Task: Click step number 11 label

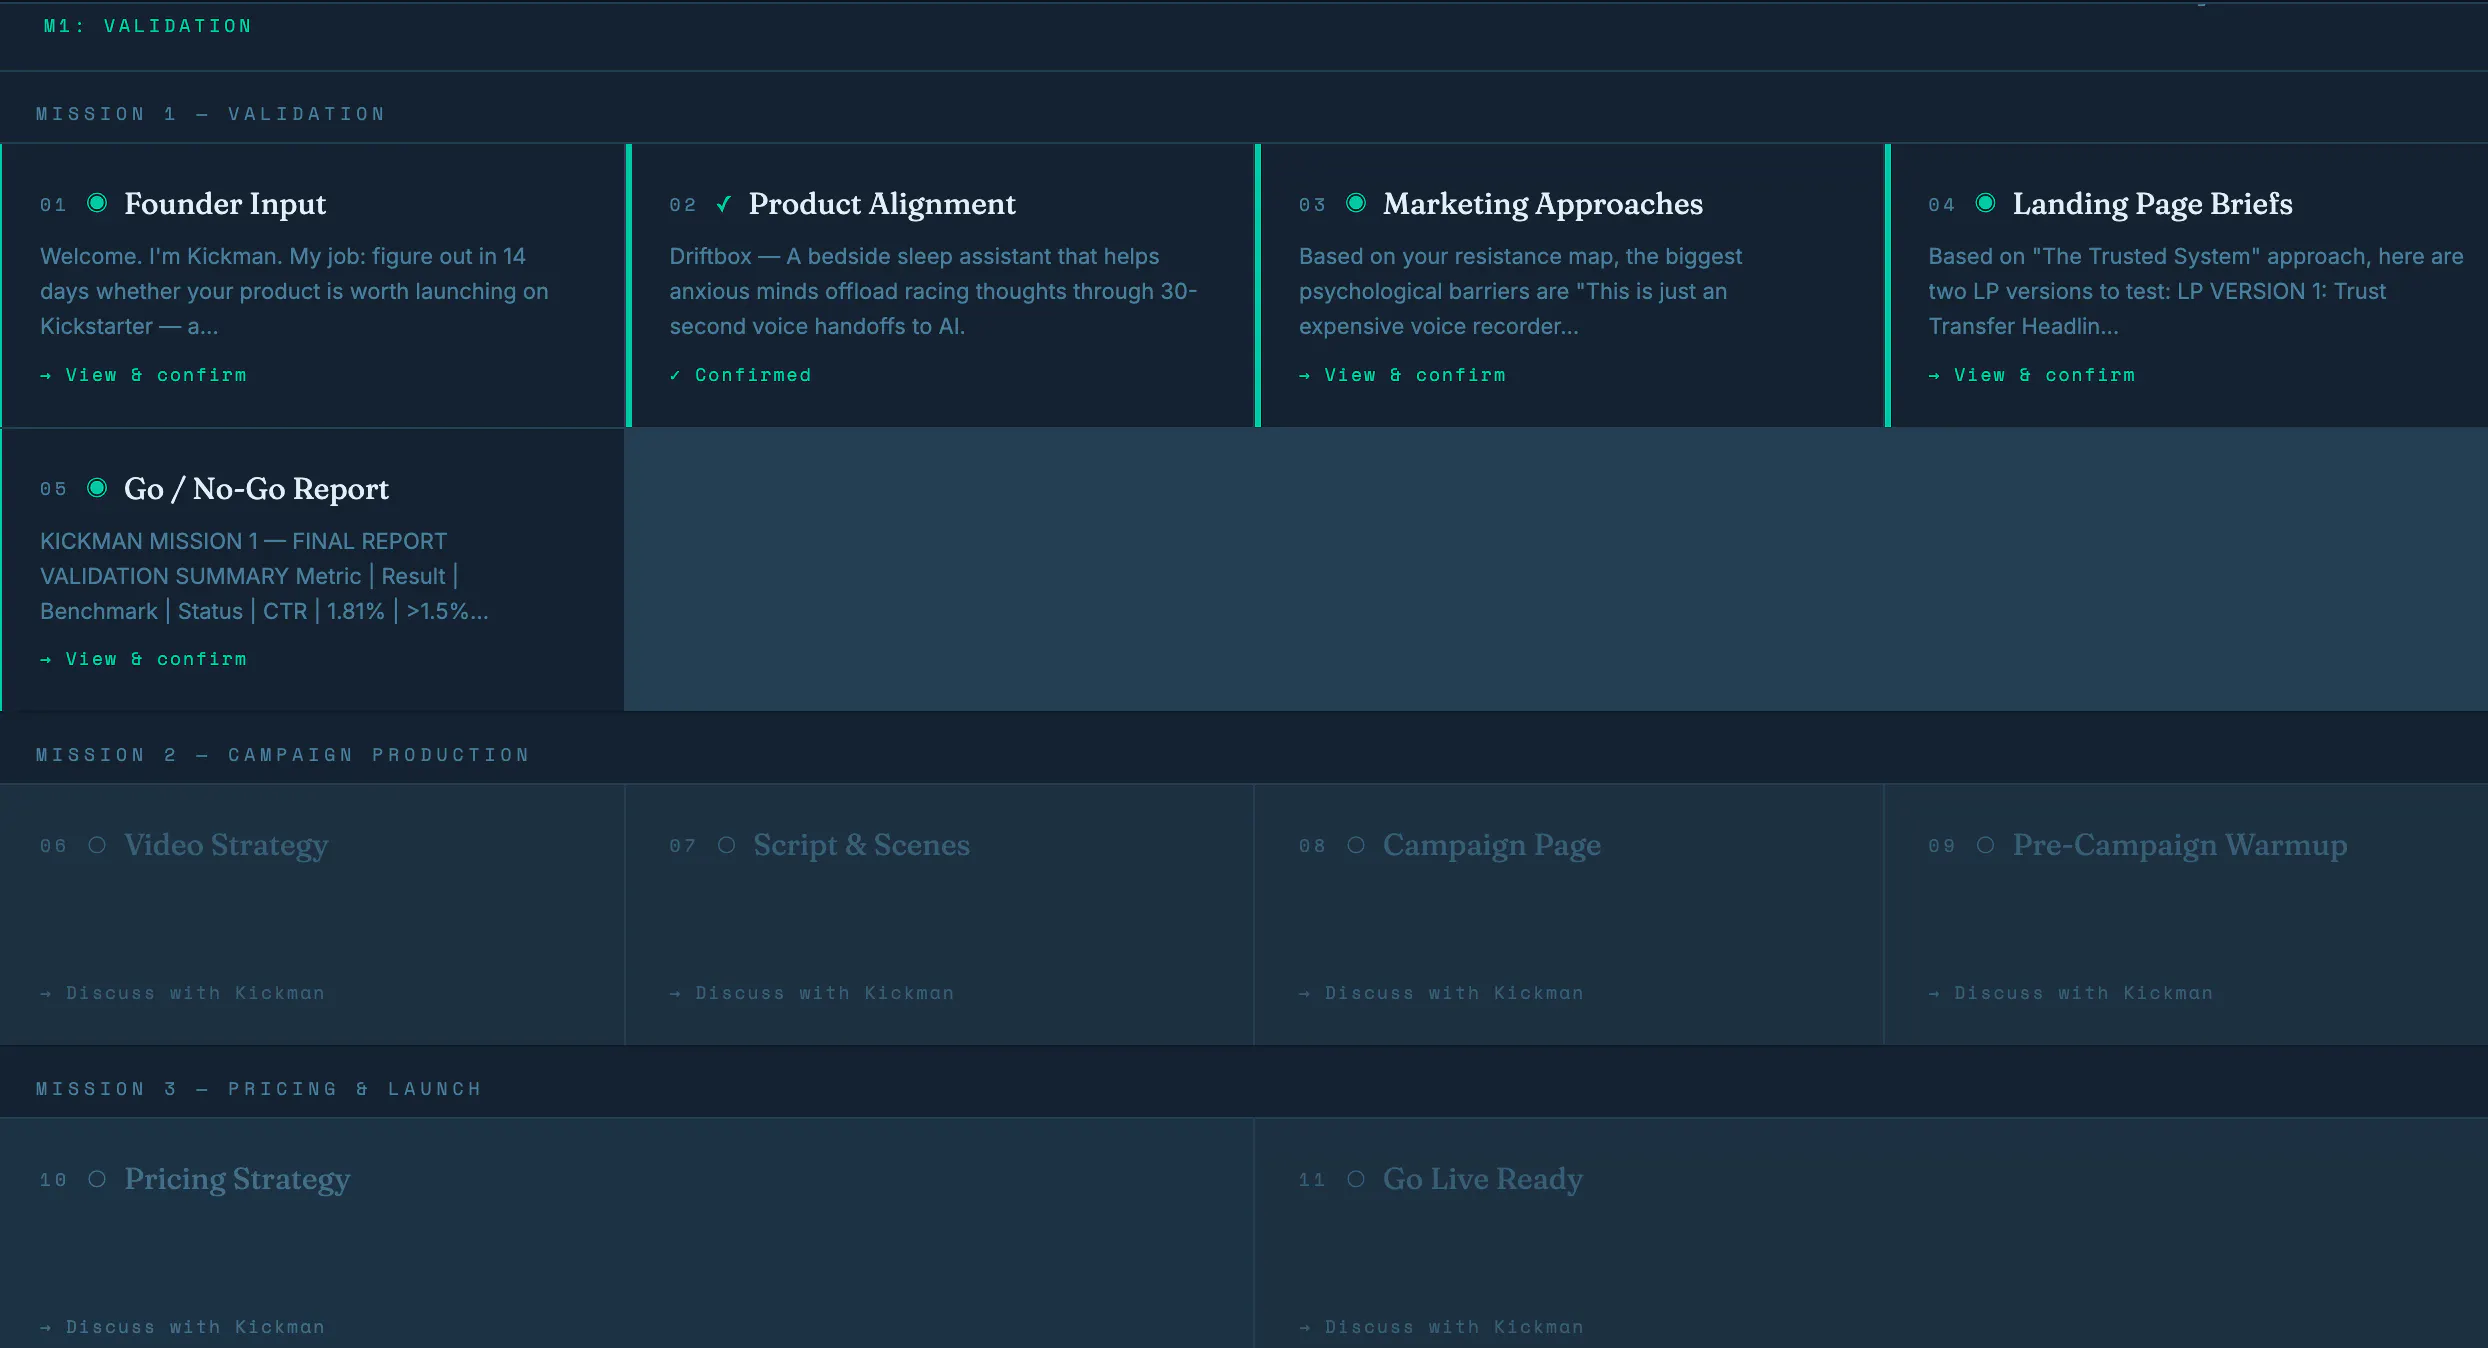Action: pos(1312,1180)
